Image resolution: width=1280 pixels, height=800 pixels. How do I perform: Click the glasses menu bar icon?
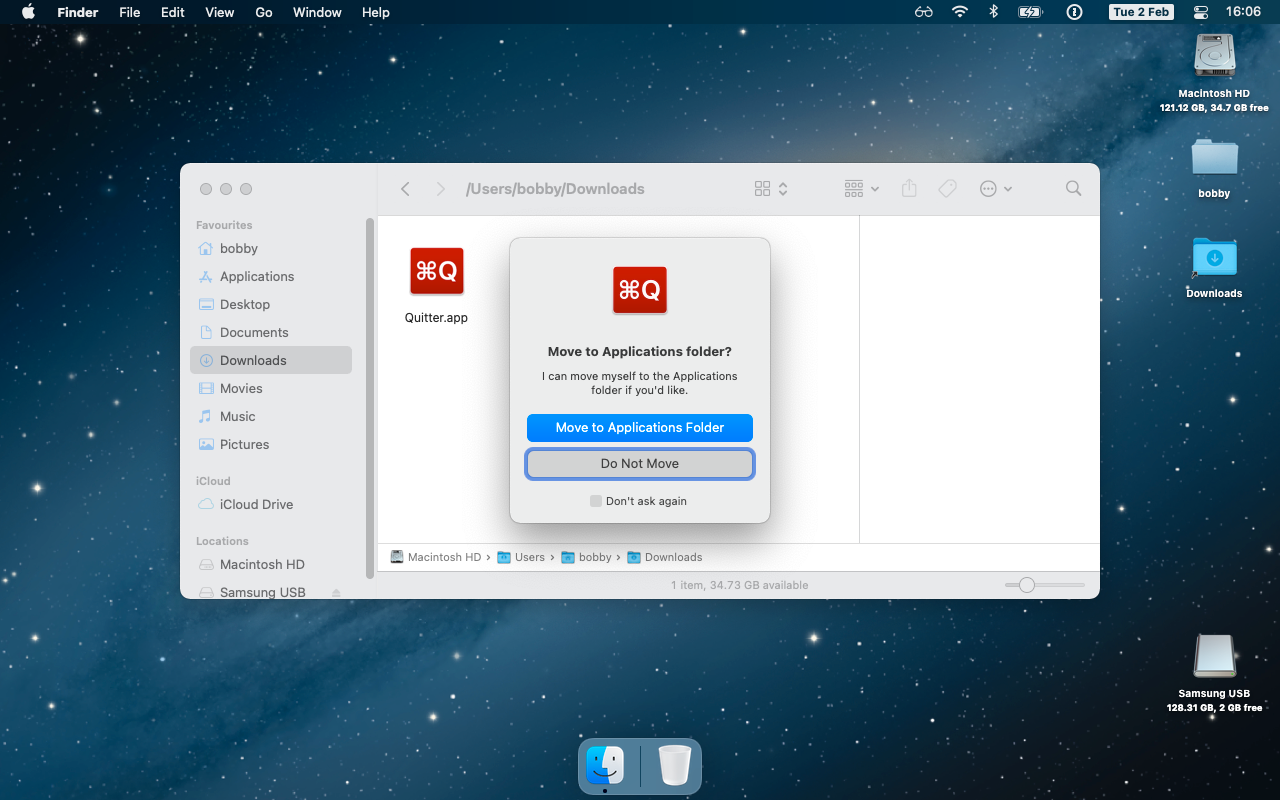point(923,12)
